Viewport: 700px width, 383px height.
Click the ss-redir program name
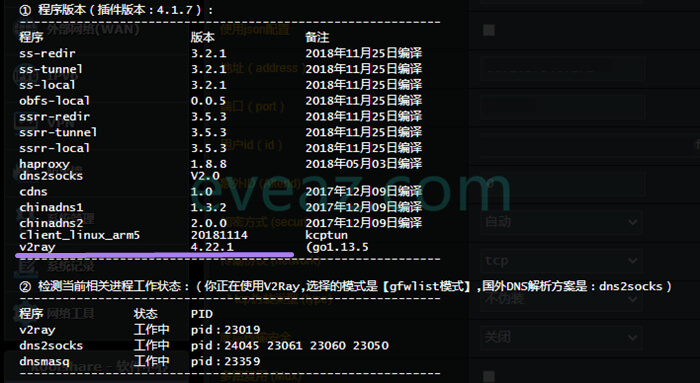[x=47, y=53]
